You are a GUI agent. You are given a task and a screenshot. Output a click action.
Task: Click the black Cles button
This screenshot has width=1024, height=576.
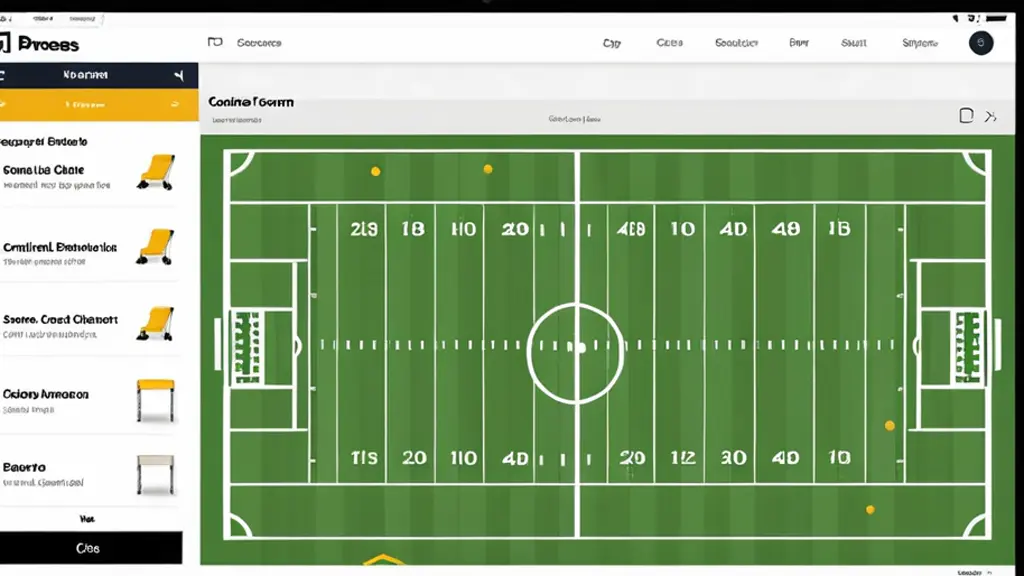(91, 548)
